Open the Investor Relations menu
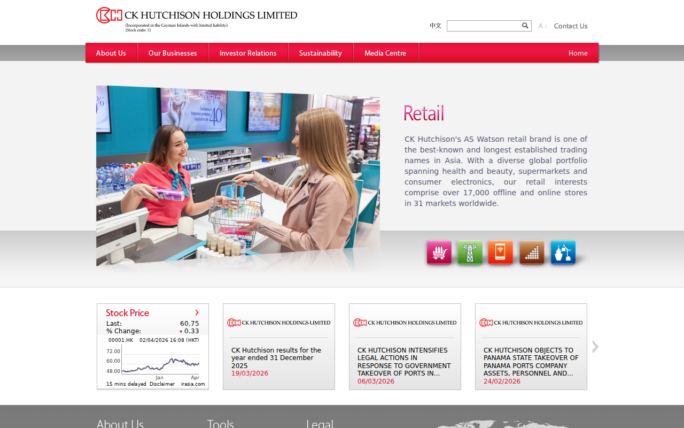 tap(248, 53)
